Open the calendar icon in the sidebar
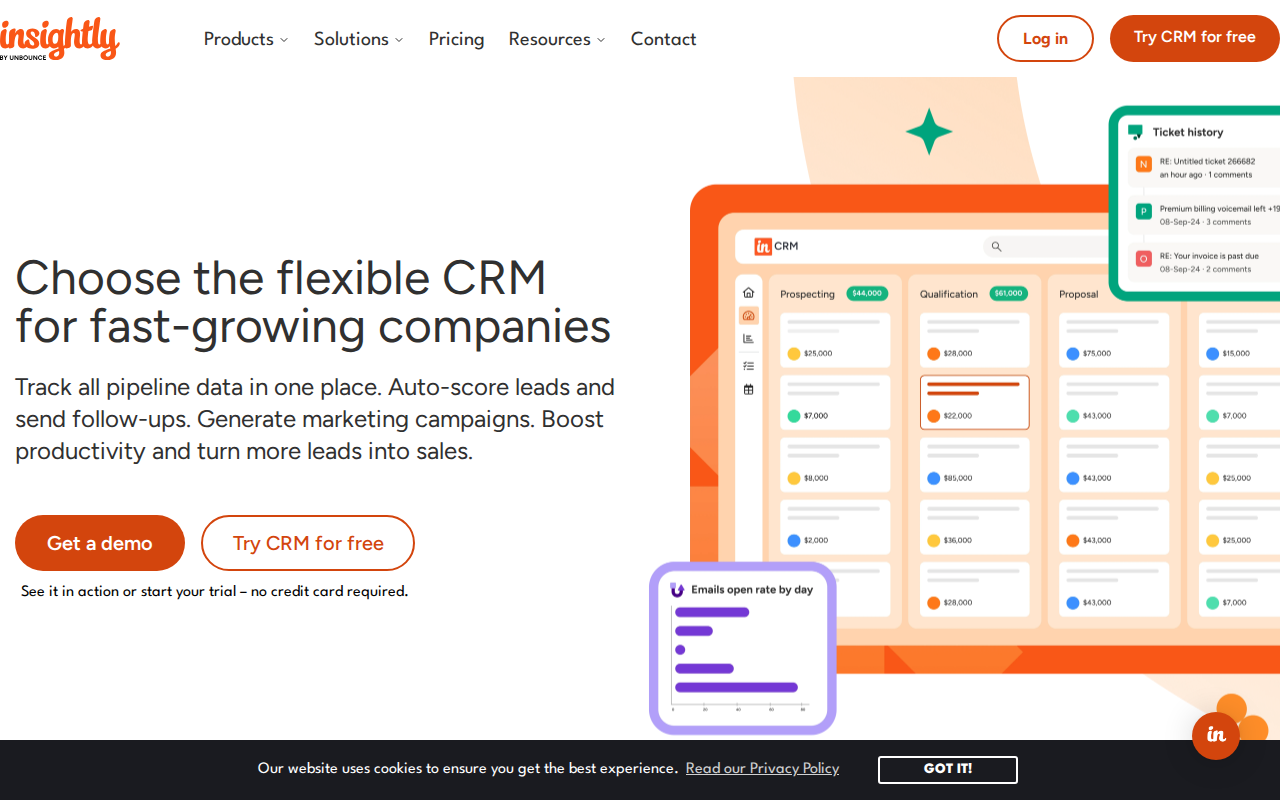Screen dimensions: 1280x800 click(x=748, y=388)
